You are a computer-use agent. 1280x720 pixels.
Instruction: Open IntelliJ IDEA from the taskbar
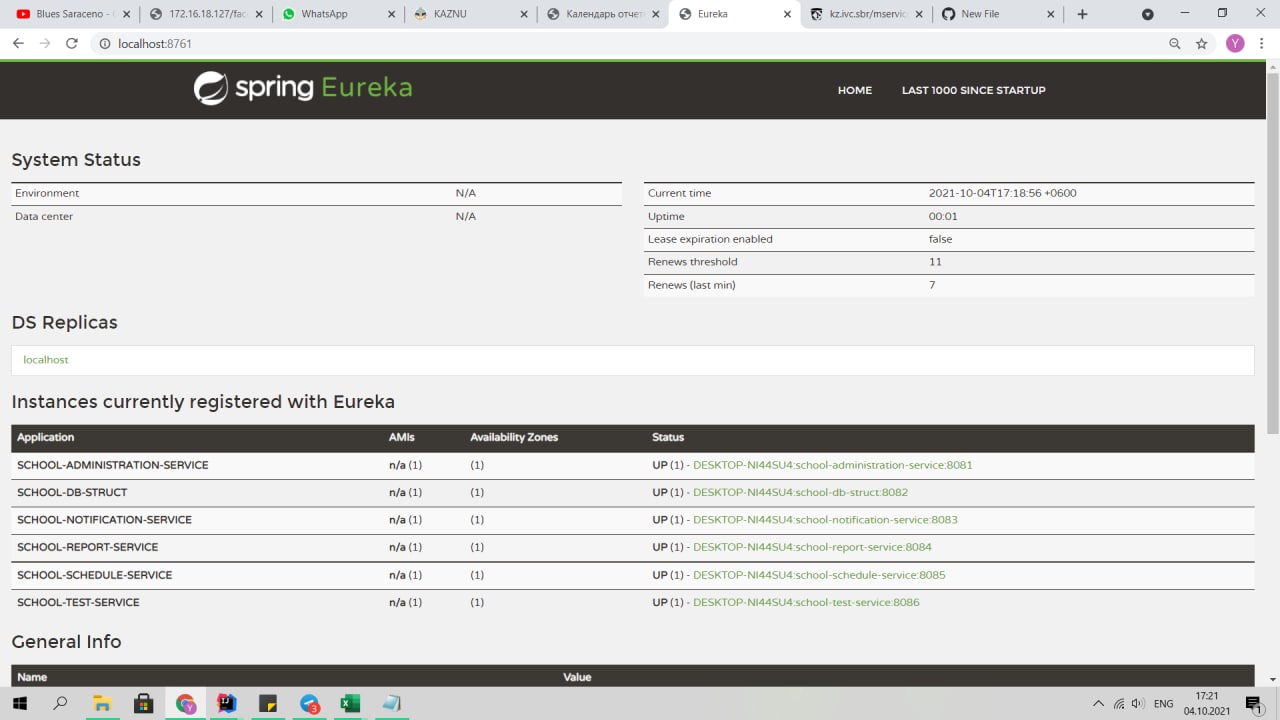coord(226,704)
